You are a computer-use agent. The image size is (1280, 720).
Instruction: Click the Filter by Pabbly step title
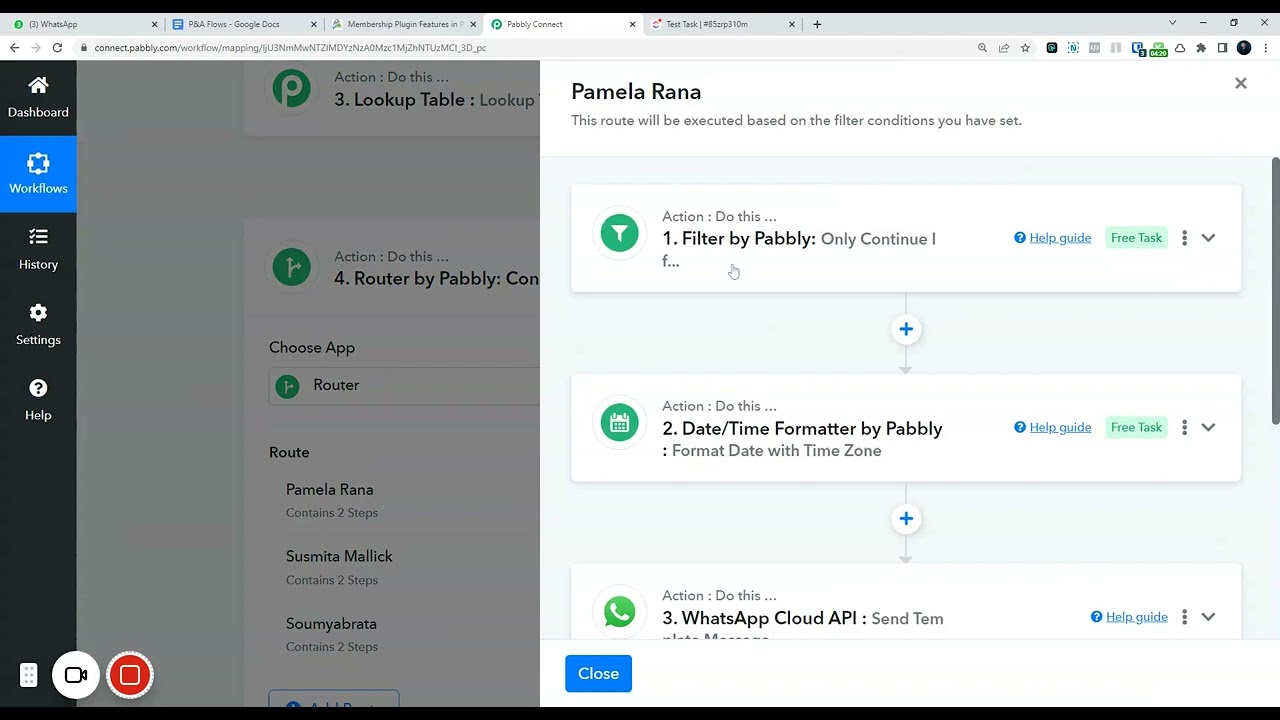(739, 239)
